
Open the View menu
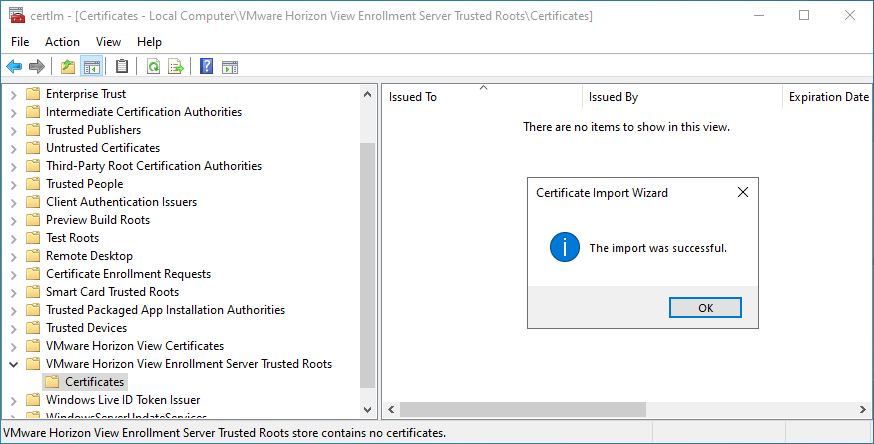(x=108, y=42)
